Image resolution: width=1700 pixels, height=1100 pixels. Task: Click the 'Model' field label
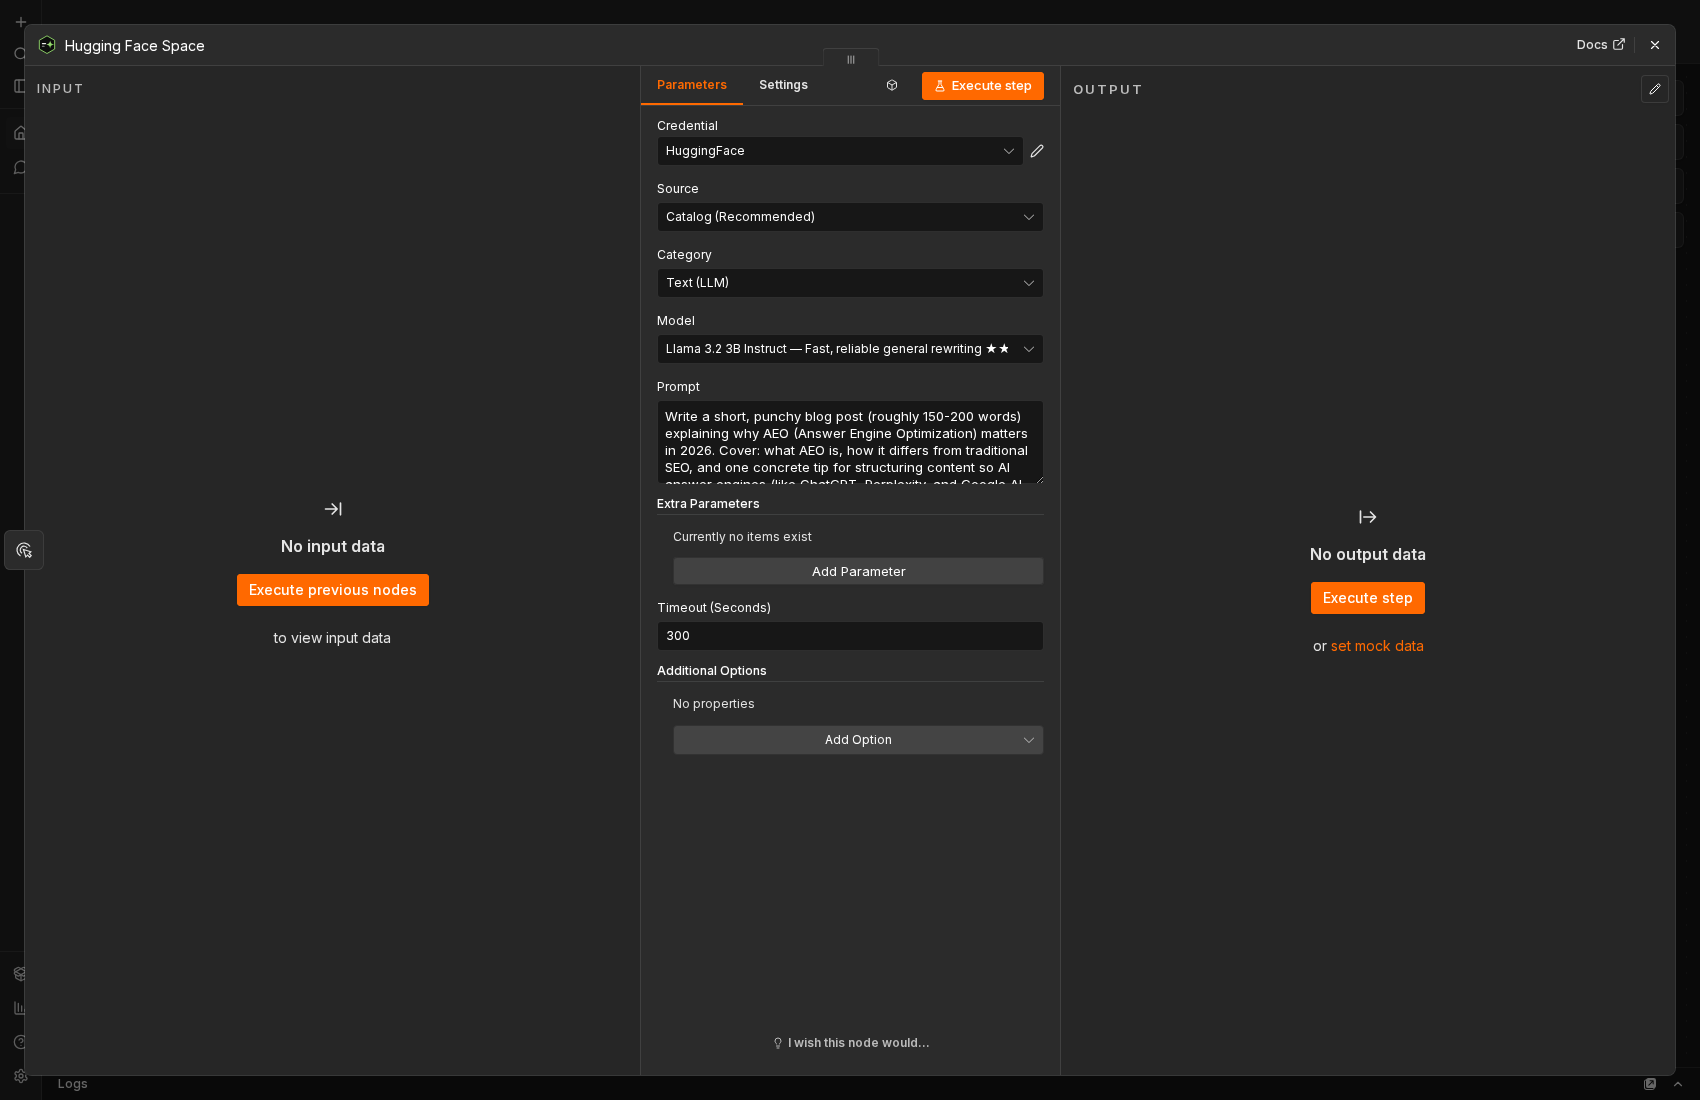pyautogui.click(x=676, y=321)
